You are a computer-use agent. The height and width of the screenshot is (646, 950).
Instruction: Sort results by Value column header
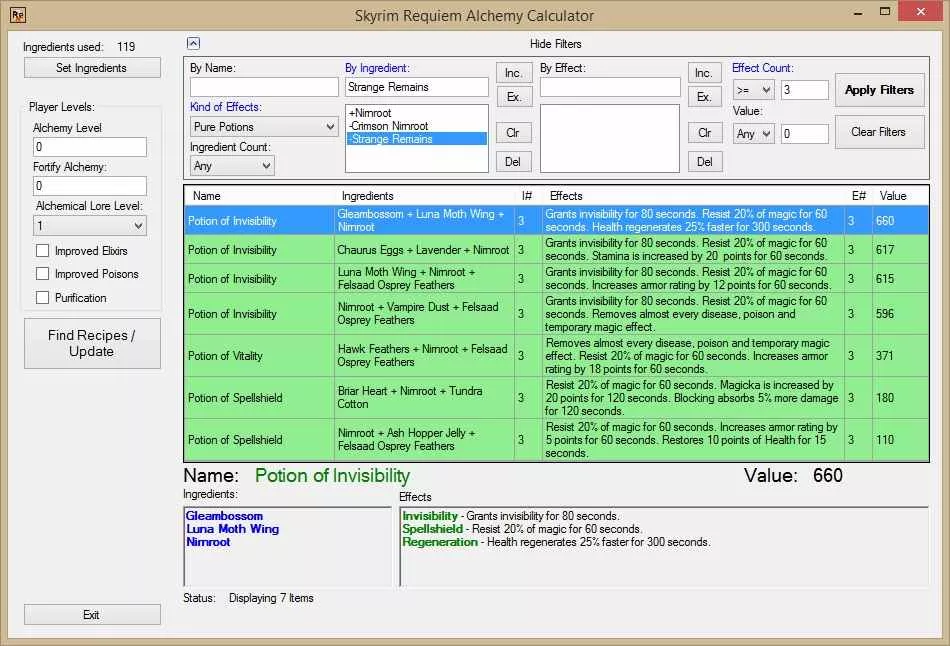(x=900, y=196)
